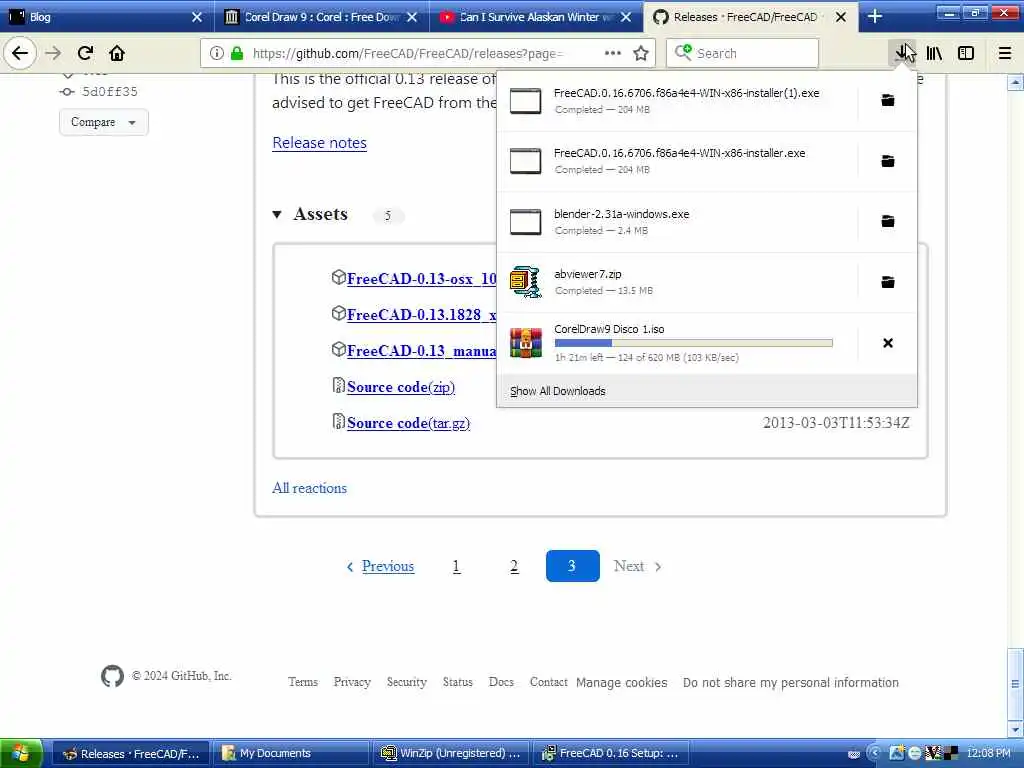
Task: Open the Firefox hamburger menu
Action: tap(1005, 53)
